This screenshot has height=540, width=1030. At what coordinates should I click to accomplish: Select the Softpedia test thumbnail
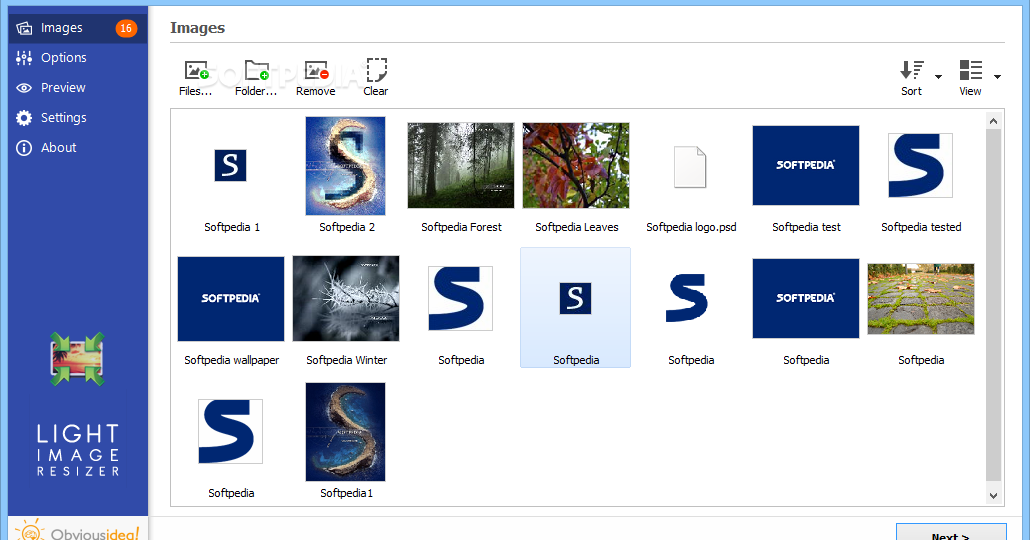pos(806,166)
